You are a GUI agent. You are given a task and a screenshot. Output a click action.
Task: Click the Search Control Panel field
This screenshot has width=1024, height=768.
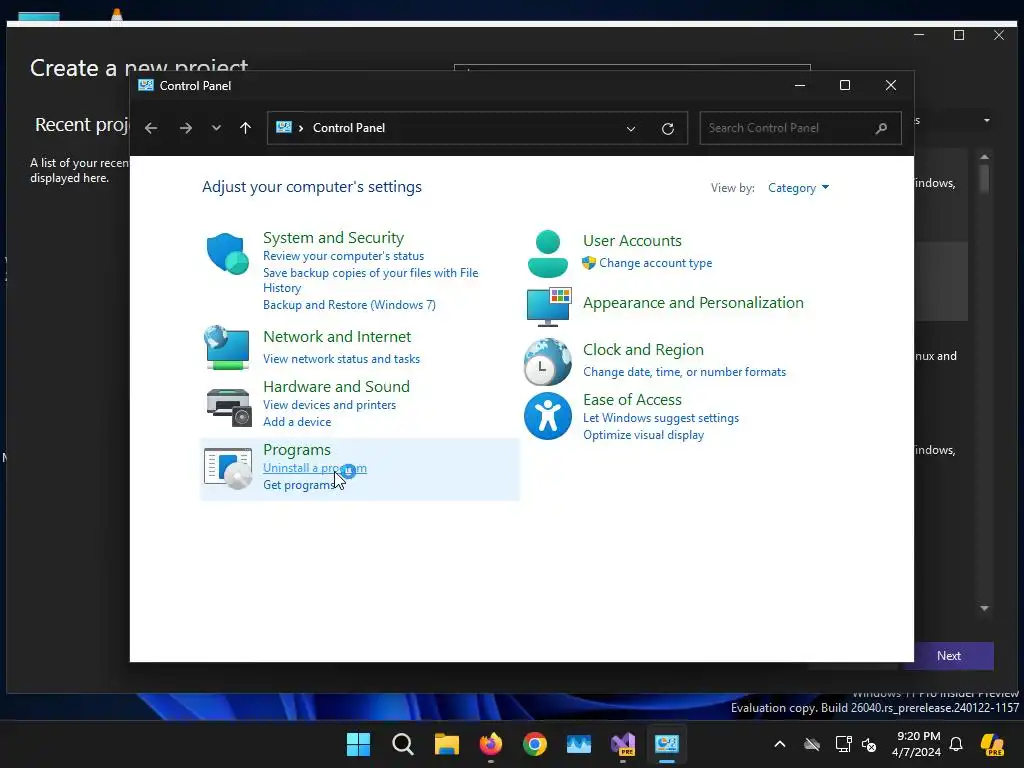pyautogui.click(x=801, y=128)
